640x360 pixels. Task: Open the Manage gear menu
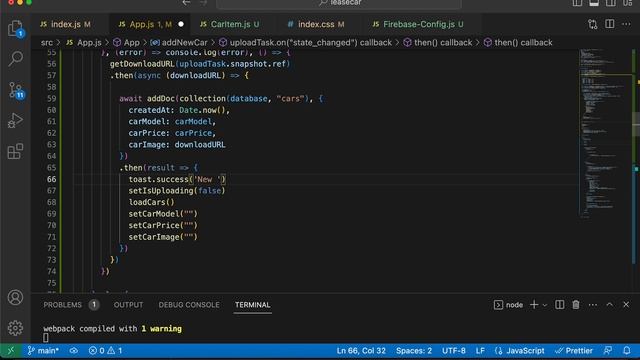coord(15,328)
